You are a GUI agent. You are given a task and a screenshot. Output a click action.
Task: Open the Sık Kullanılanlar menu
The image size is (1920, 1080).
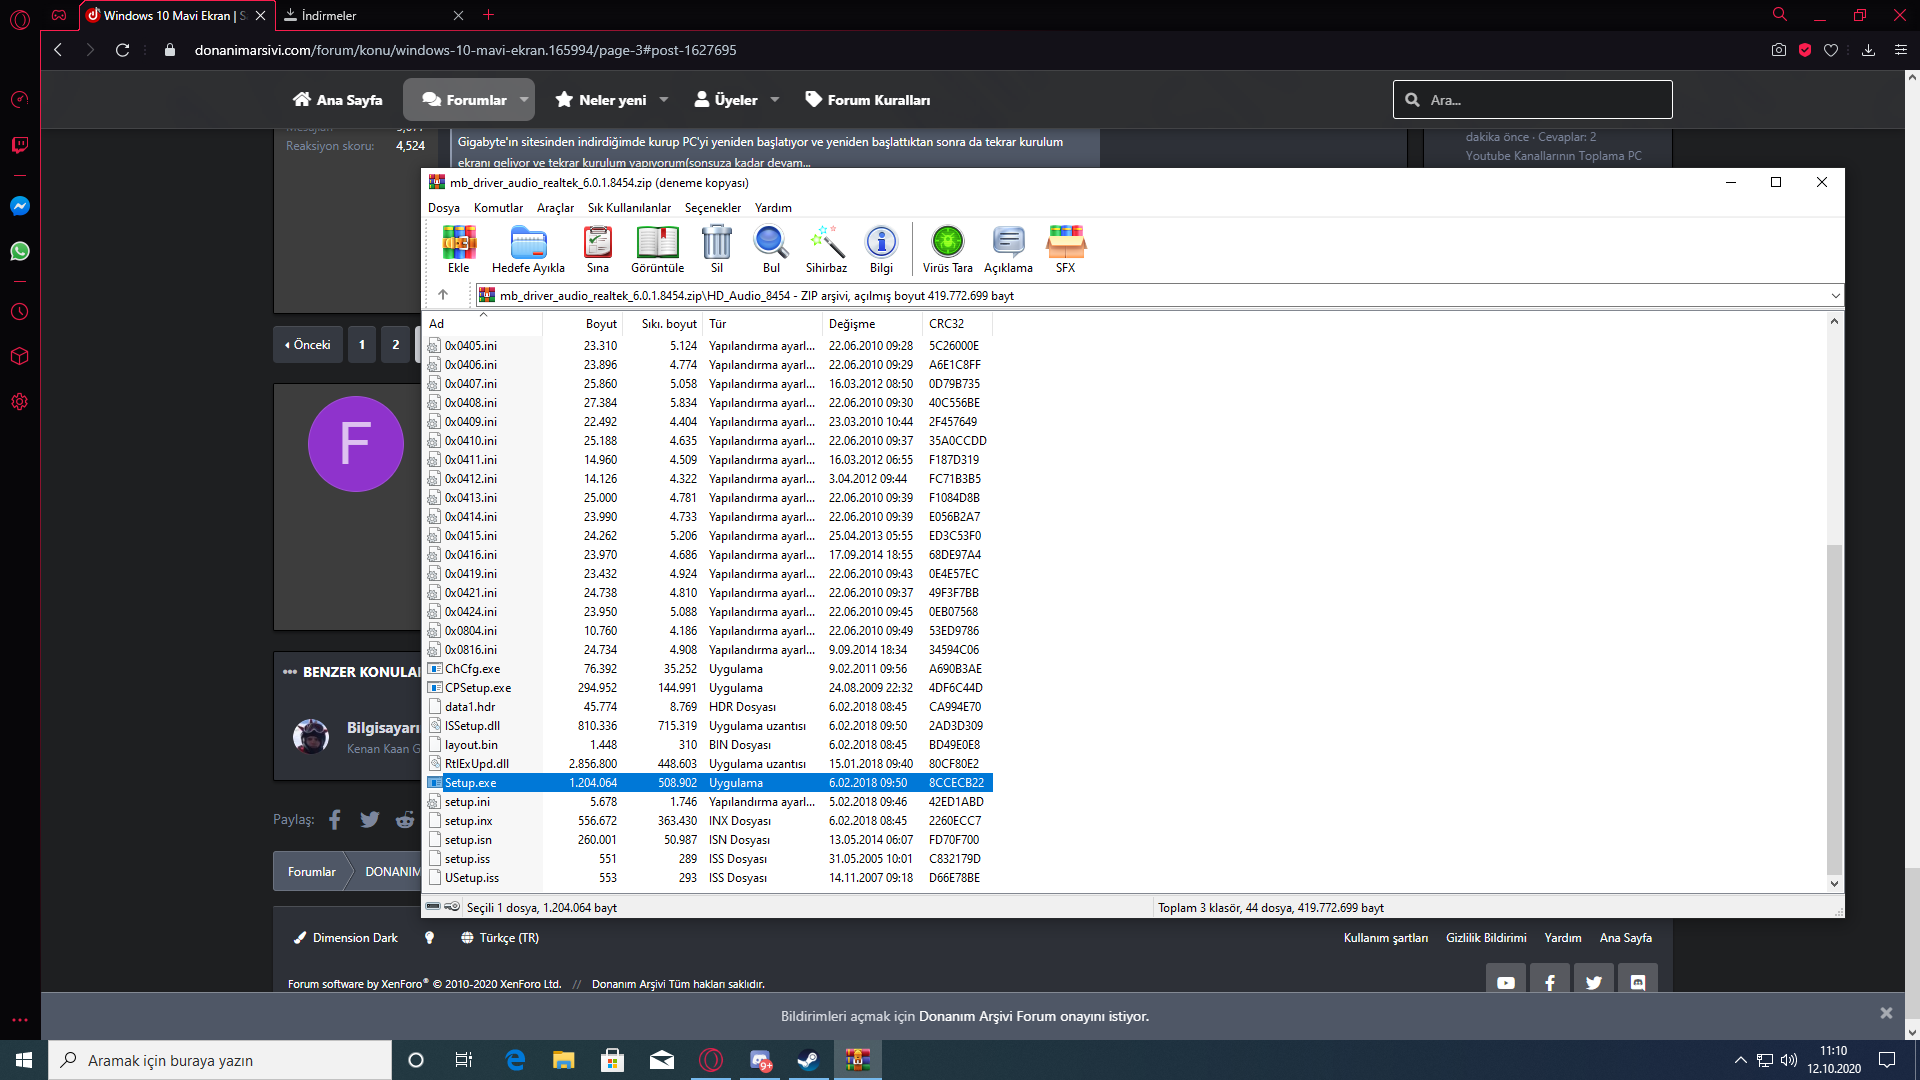pos(629,208)
